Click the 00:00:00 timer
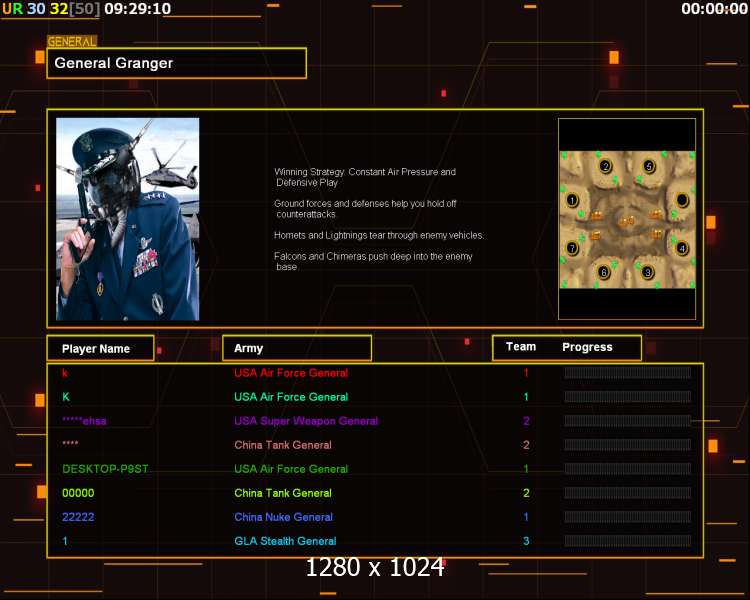The height and width of the screenshot is (600, 750). [714, 9]
